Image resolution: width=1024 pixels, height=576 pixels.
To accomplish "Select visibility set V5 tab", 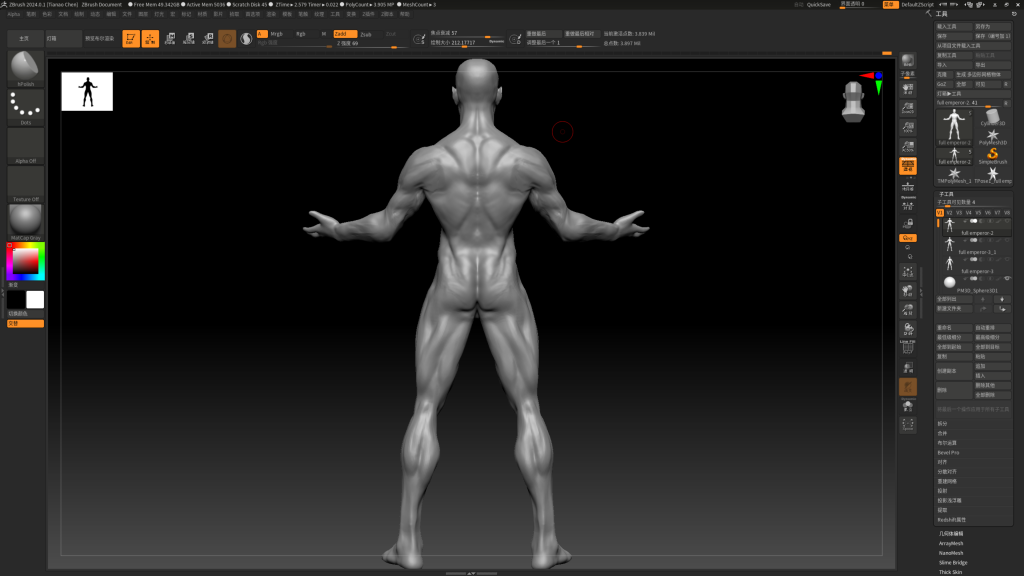I will coord(978,213).
